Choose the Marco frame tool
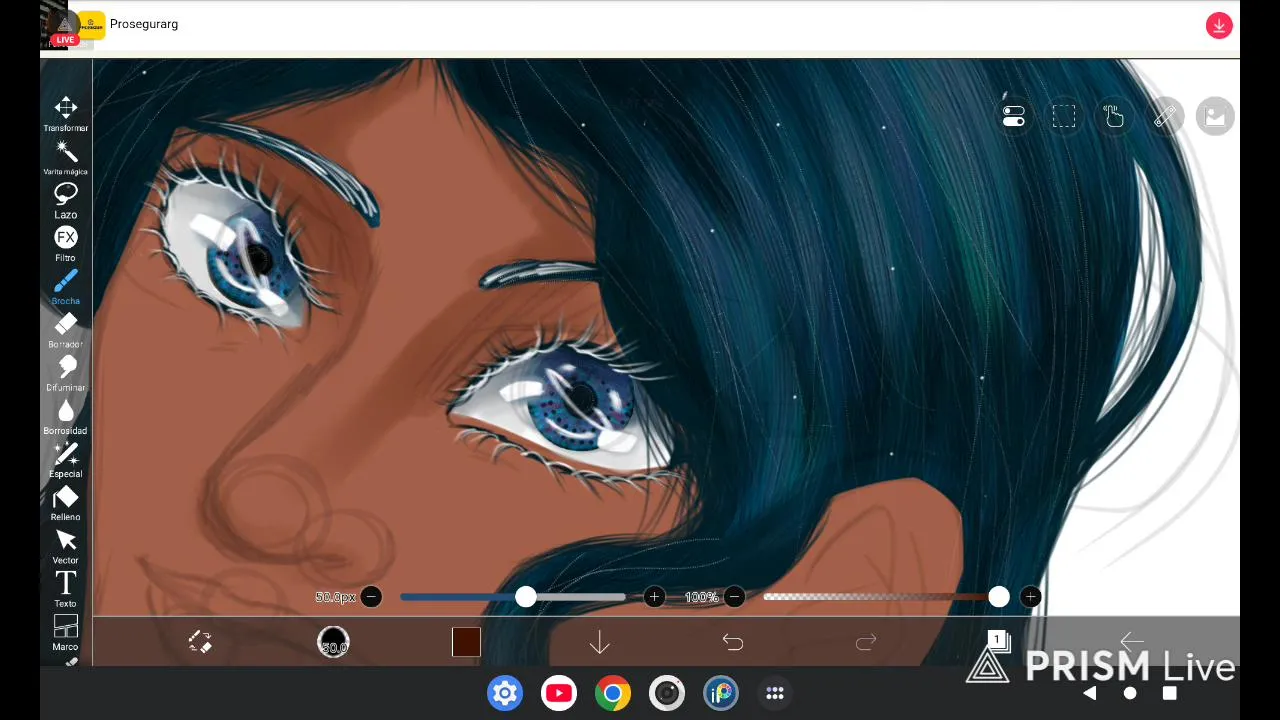This screenshot has width=1280, height=720. click(x=66, y=632)
